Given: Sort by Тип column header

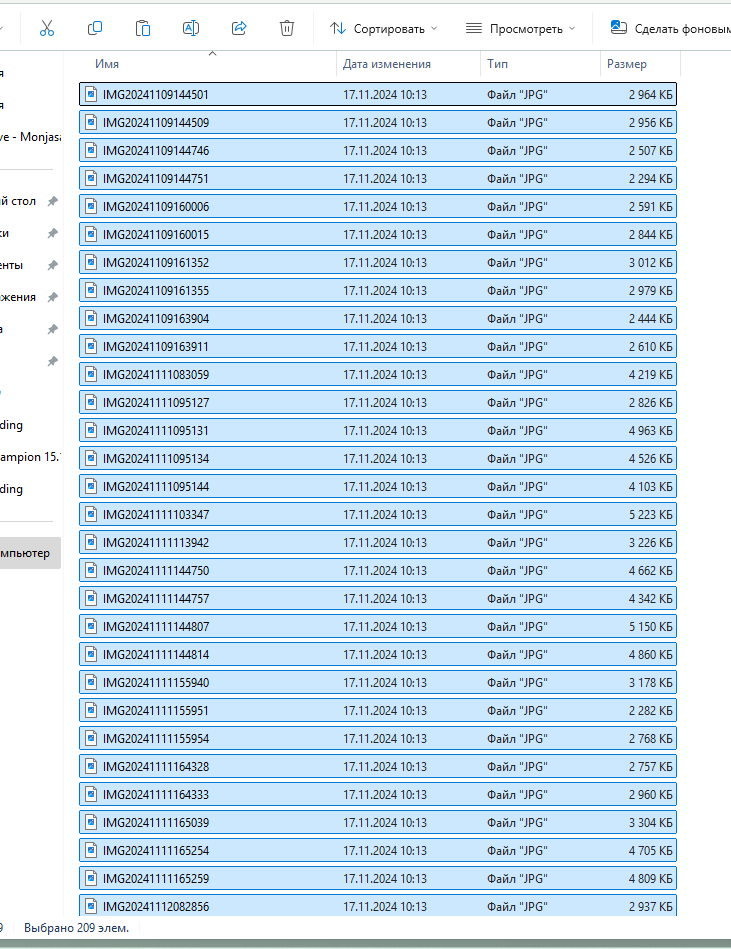Looking at the screenshot, I should 497,64.
